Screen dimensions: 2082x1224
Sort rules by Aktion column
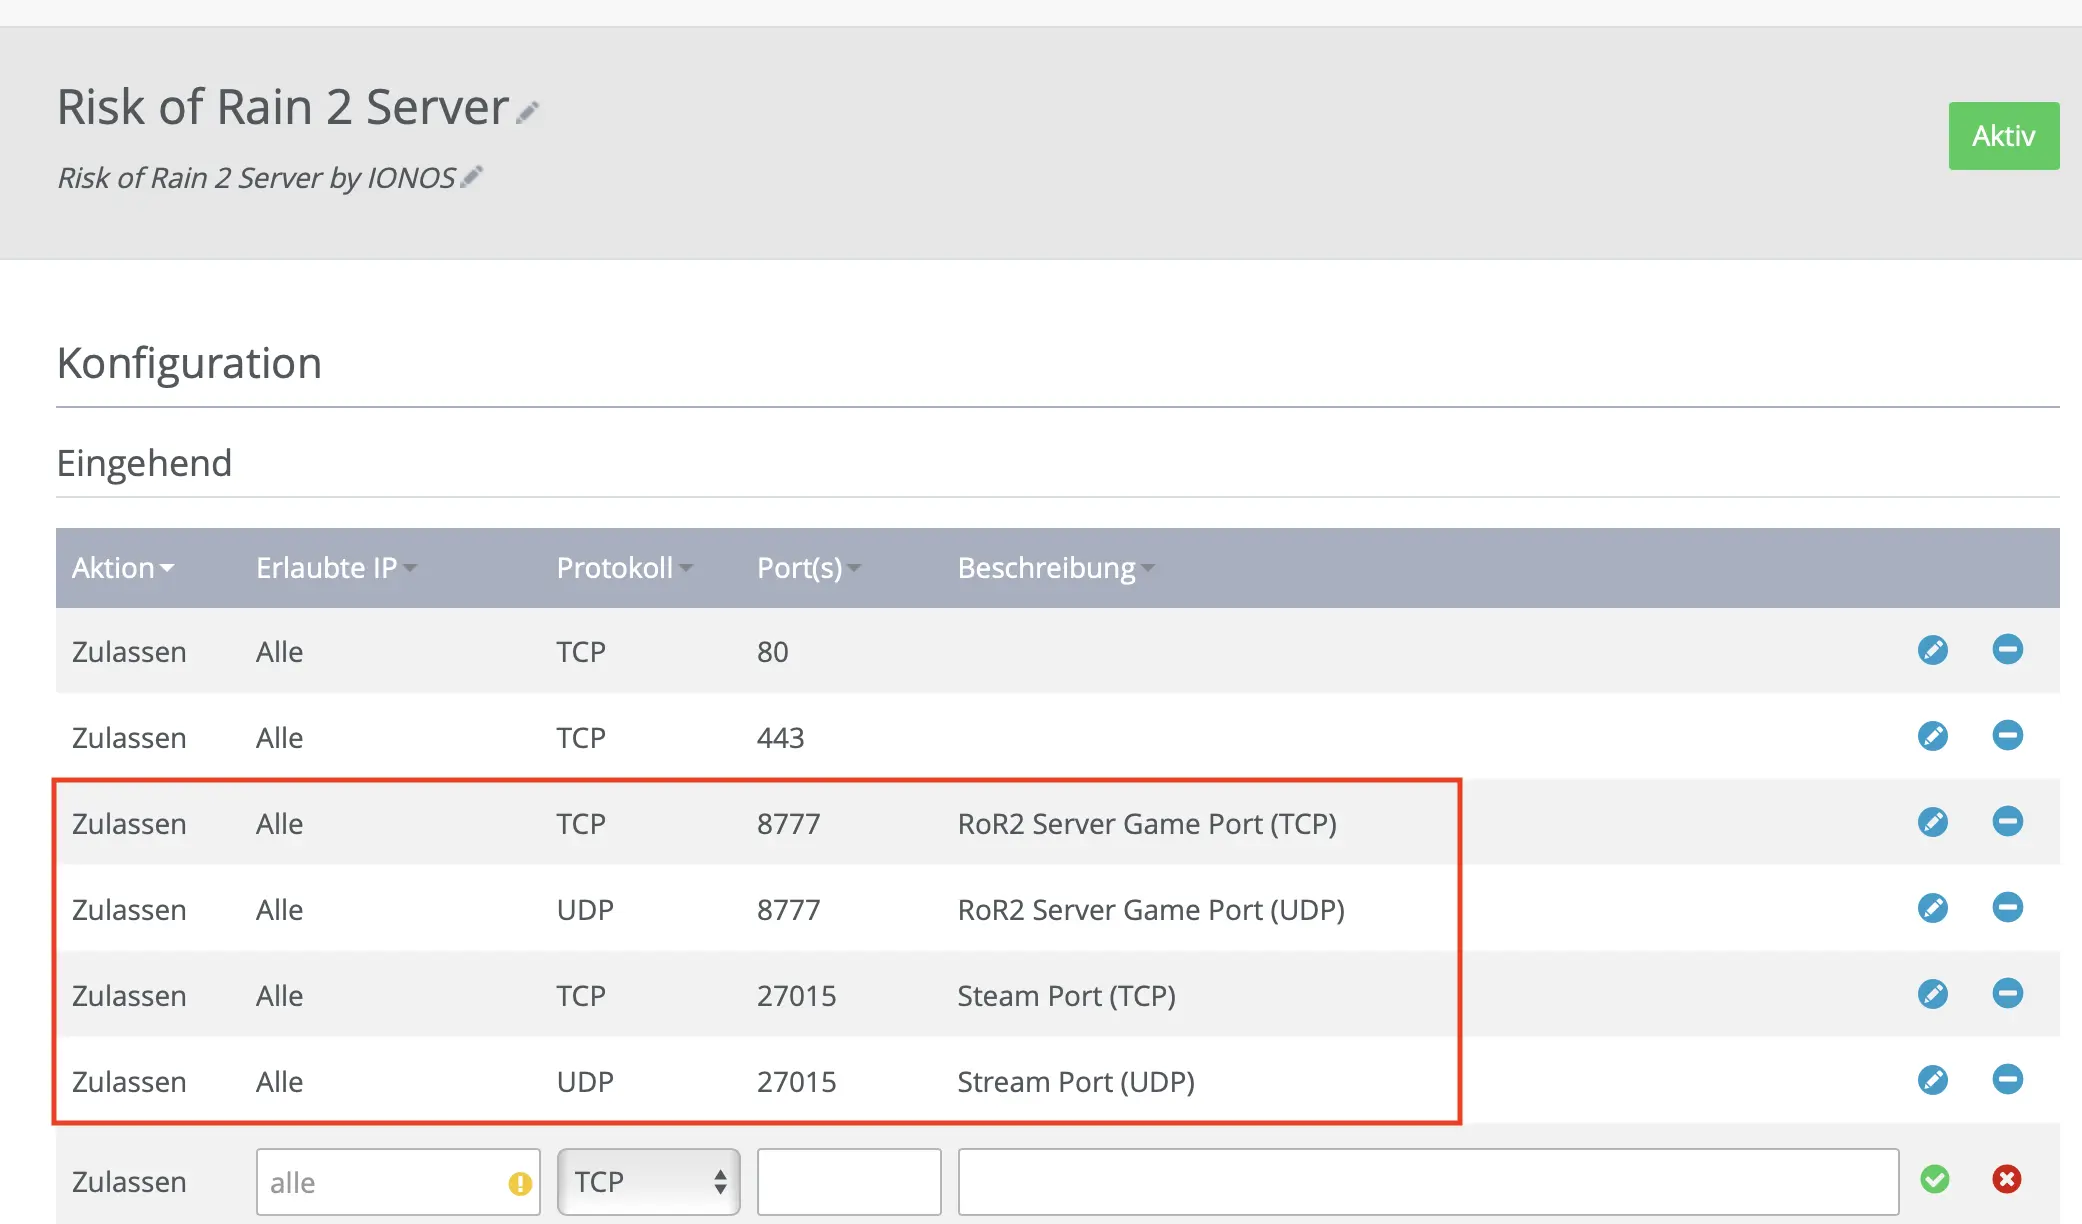click(122, 568)
